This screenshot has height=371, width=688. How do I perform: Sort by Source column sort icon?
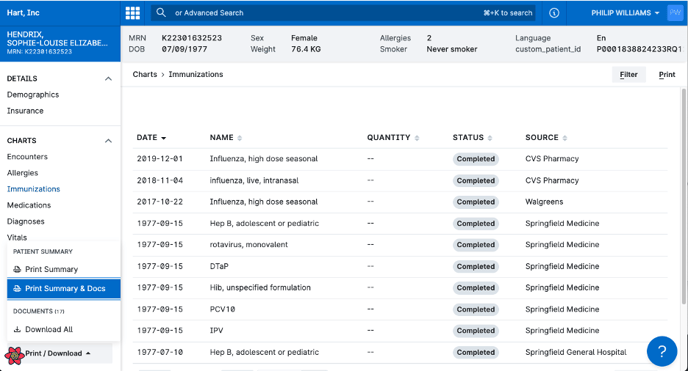(x=565, y=138)
